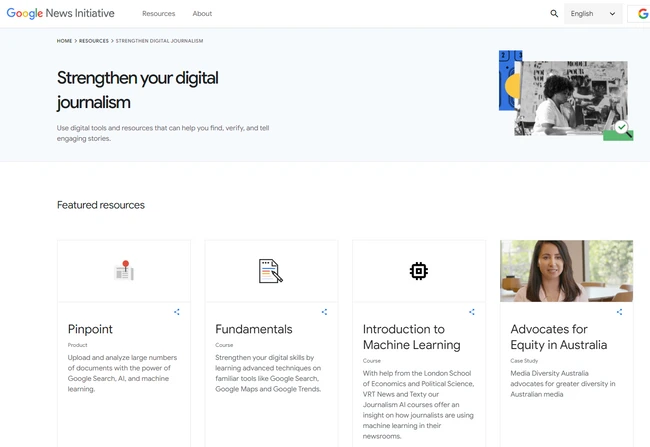Share the Advocates for Equity card
Viewport: 650px width, 447px height.
(x=619, y=312)
